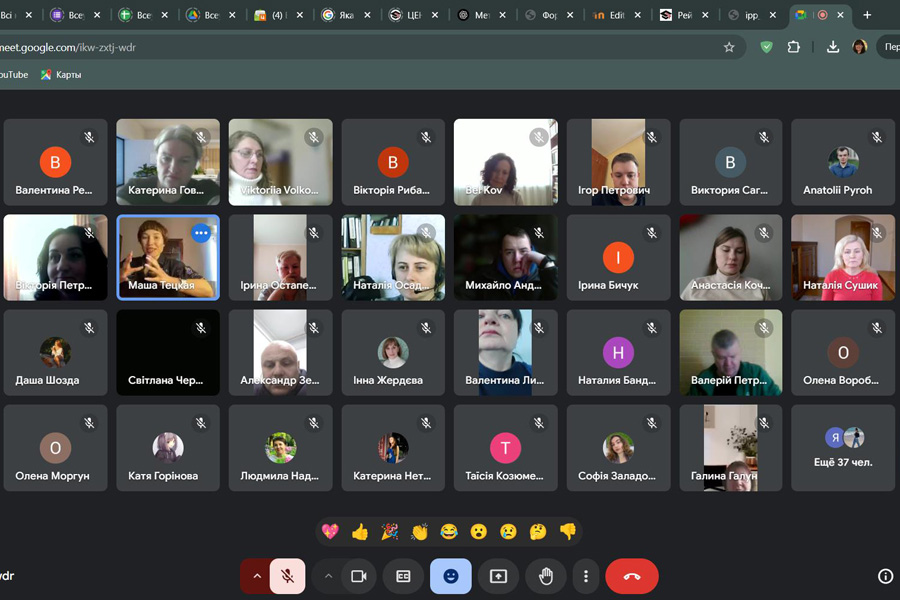The height and width of the screenshot is (600, 900).
Task: Expand audio settings chevron beside microphone
Action: (x=257, y=576)
